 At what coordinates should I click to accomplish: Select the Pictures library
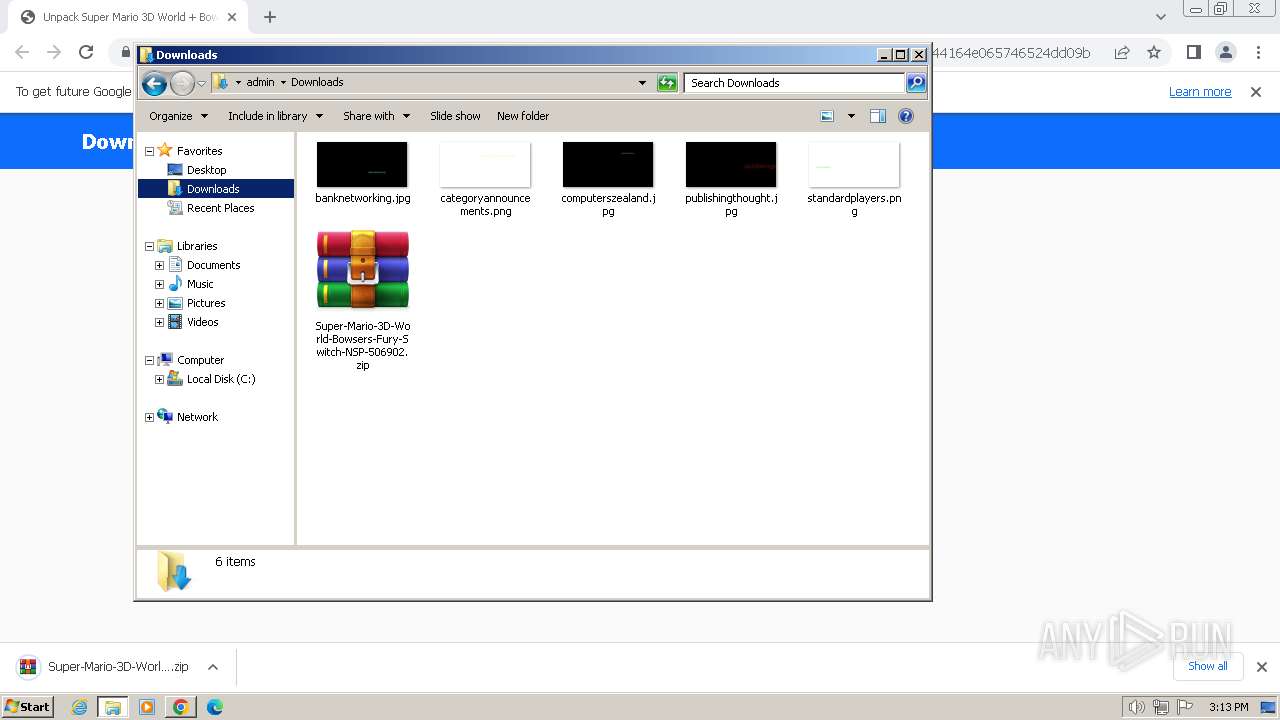click(206, 303)
